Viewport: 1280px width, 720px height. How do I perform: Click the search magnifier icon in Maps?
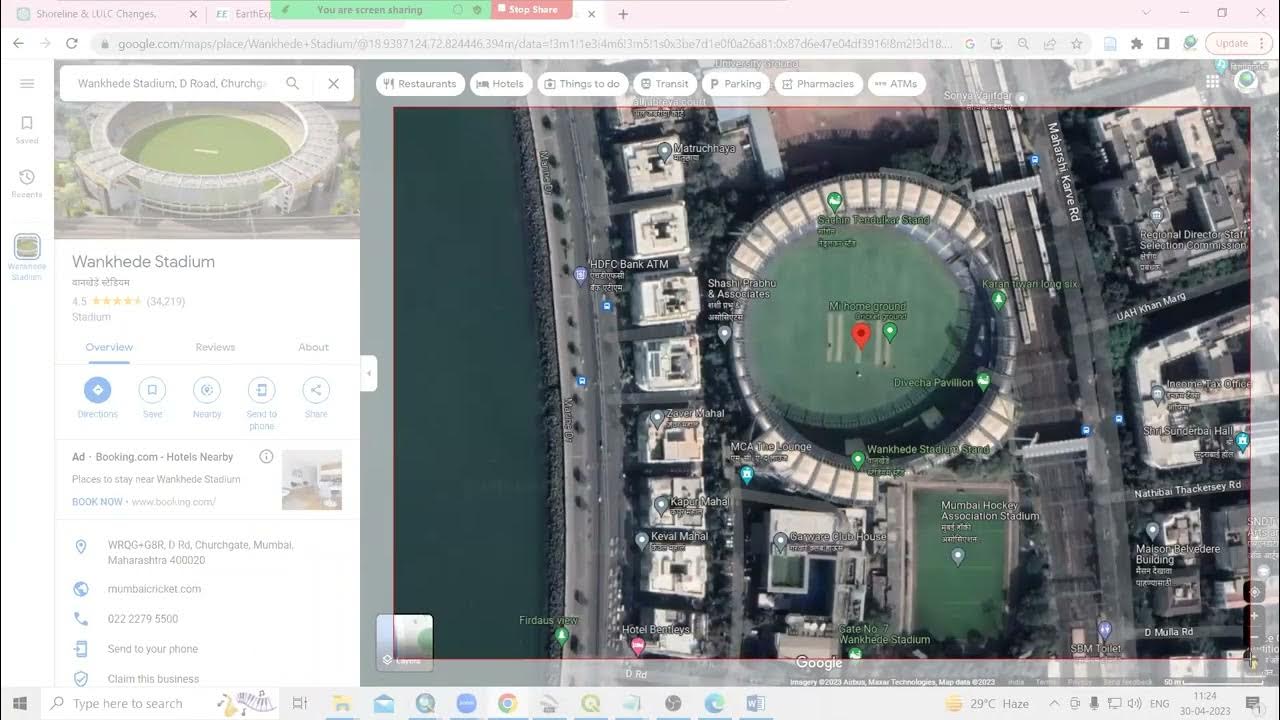point(293,84)
